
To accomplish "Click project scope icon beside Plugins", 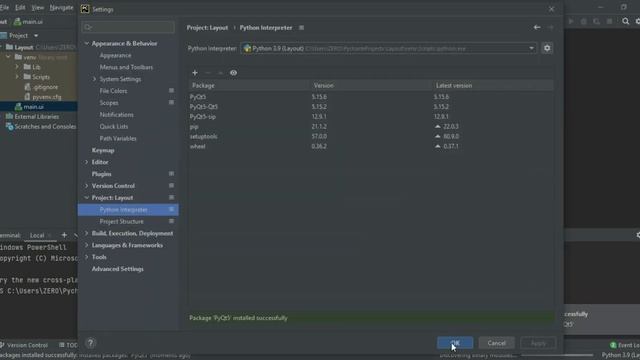I will 171,174.
